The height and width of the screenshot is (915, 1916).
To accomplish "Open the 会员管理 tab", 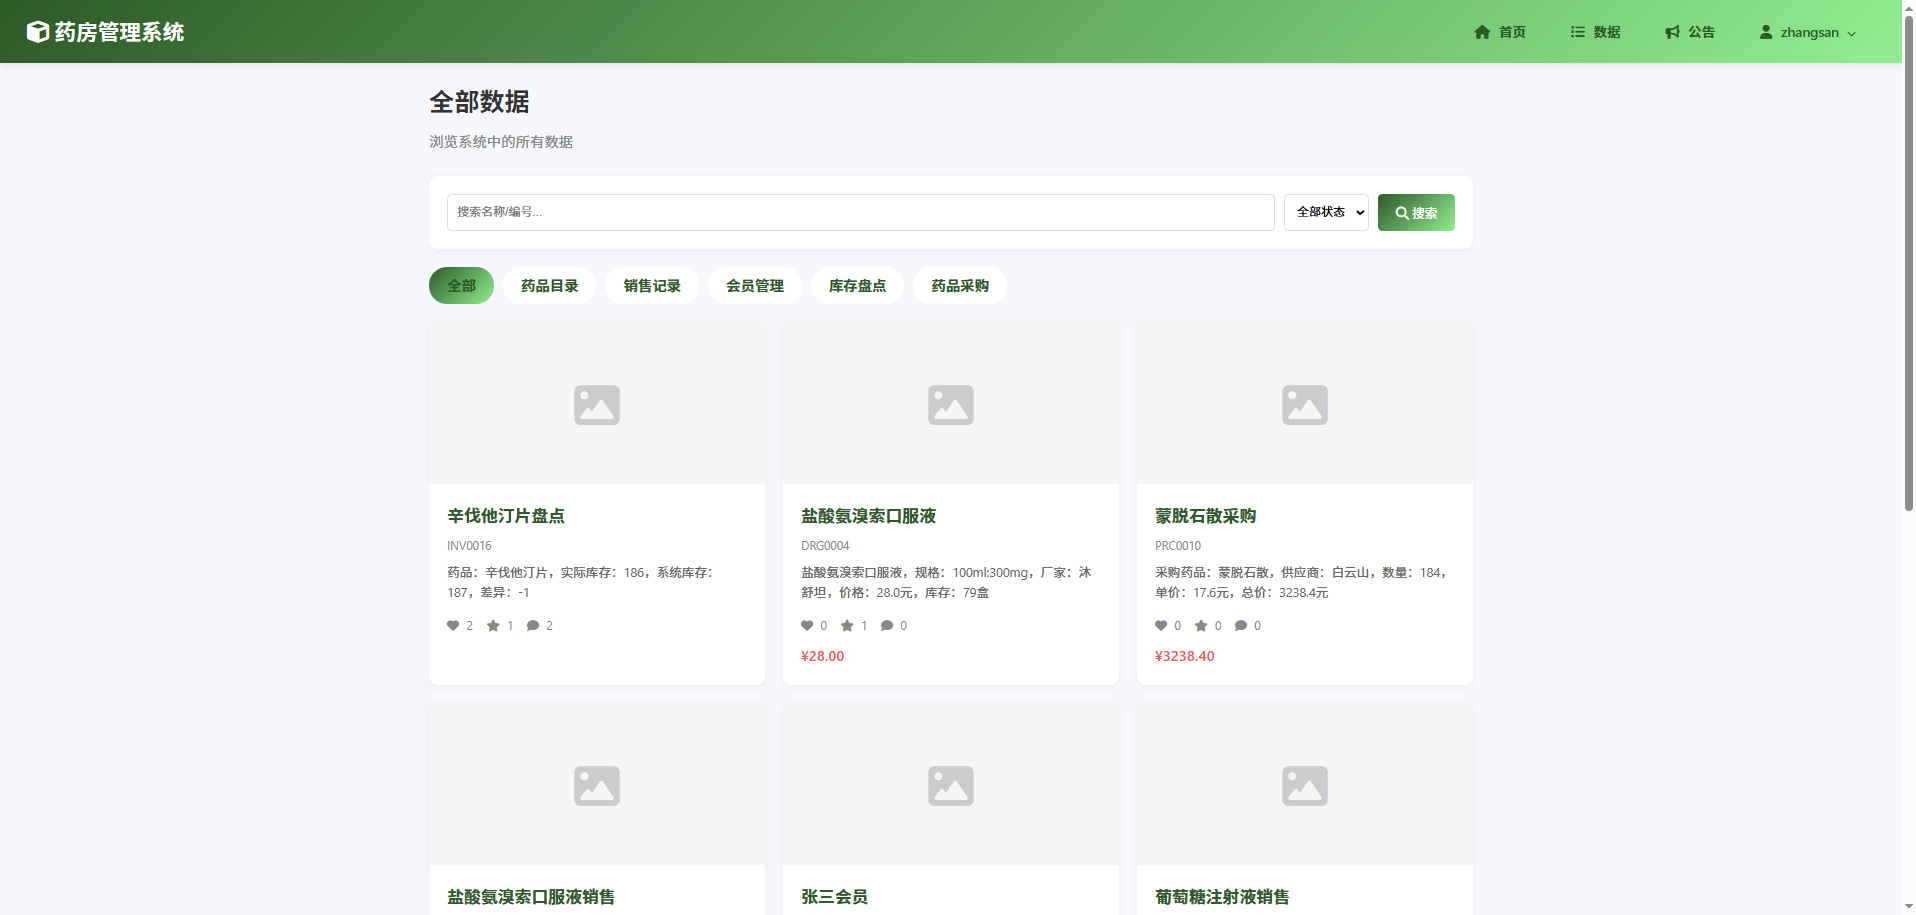I will [755, 286].
